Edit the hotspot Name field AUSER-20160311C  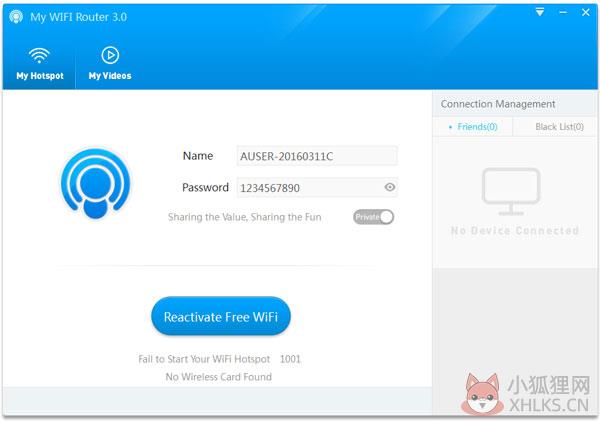point(317,156)
